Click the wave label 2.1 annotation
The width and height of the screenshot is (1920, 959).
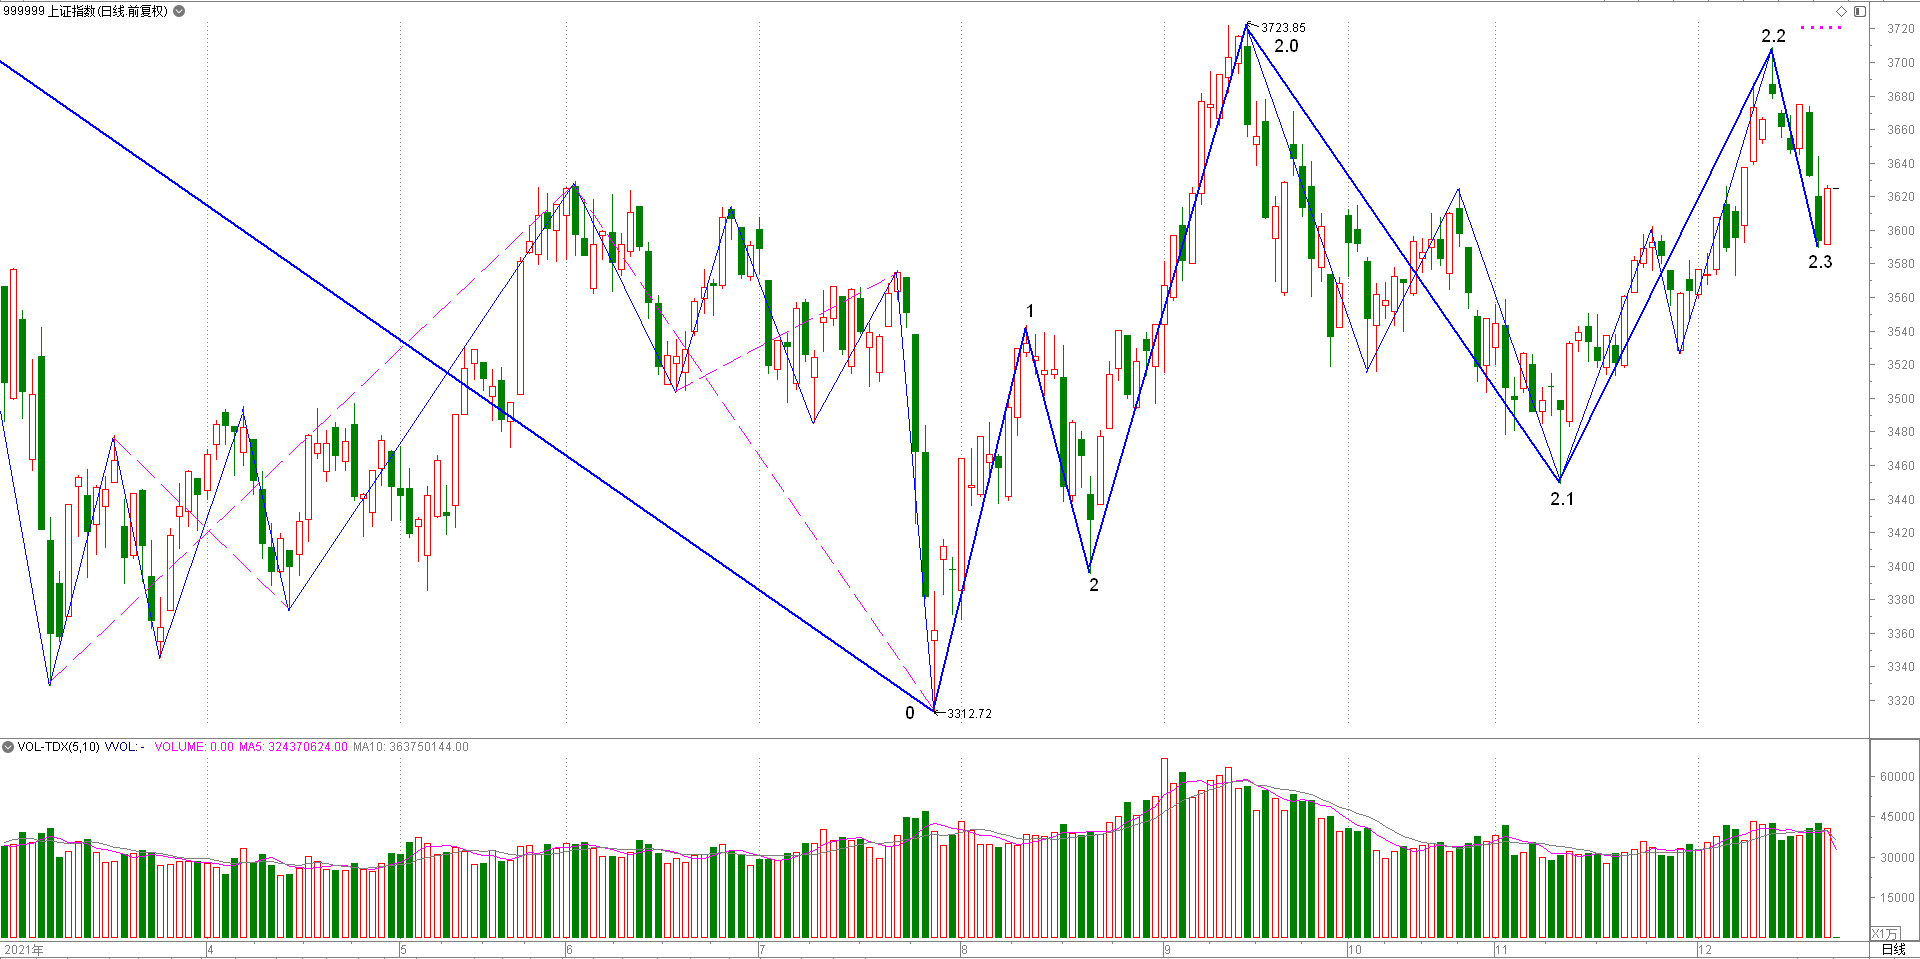[x=1562, y=499]
